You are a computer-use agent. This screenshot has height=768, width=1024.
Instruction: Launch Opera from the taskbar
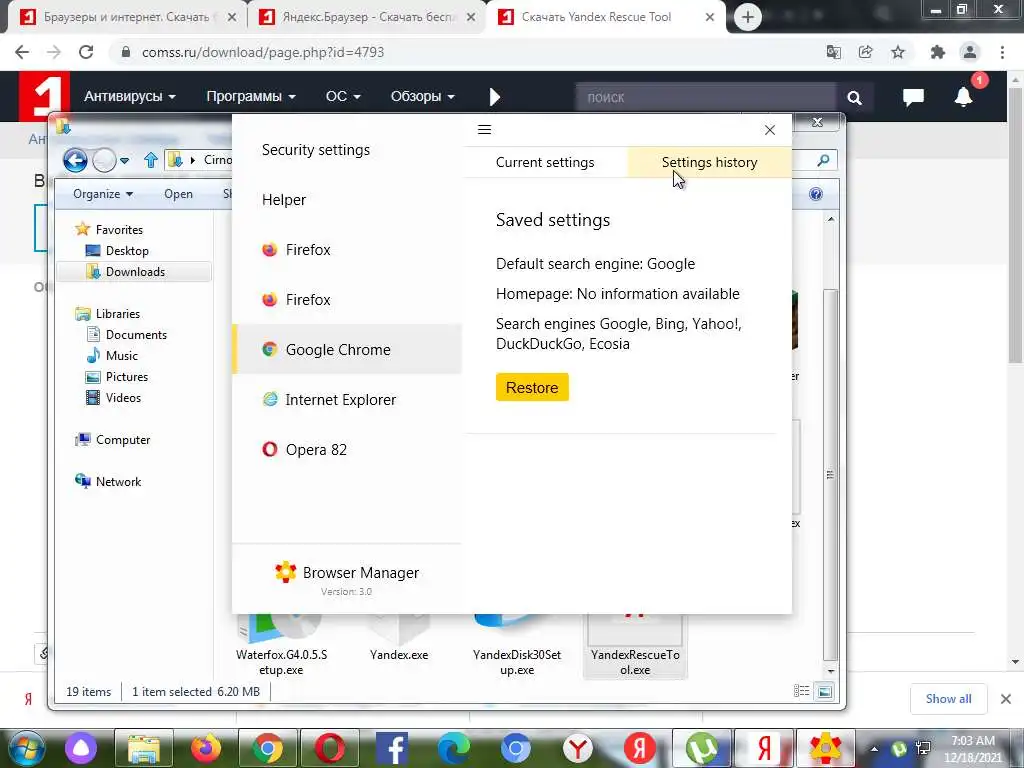[330, 748]
